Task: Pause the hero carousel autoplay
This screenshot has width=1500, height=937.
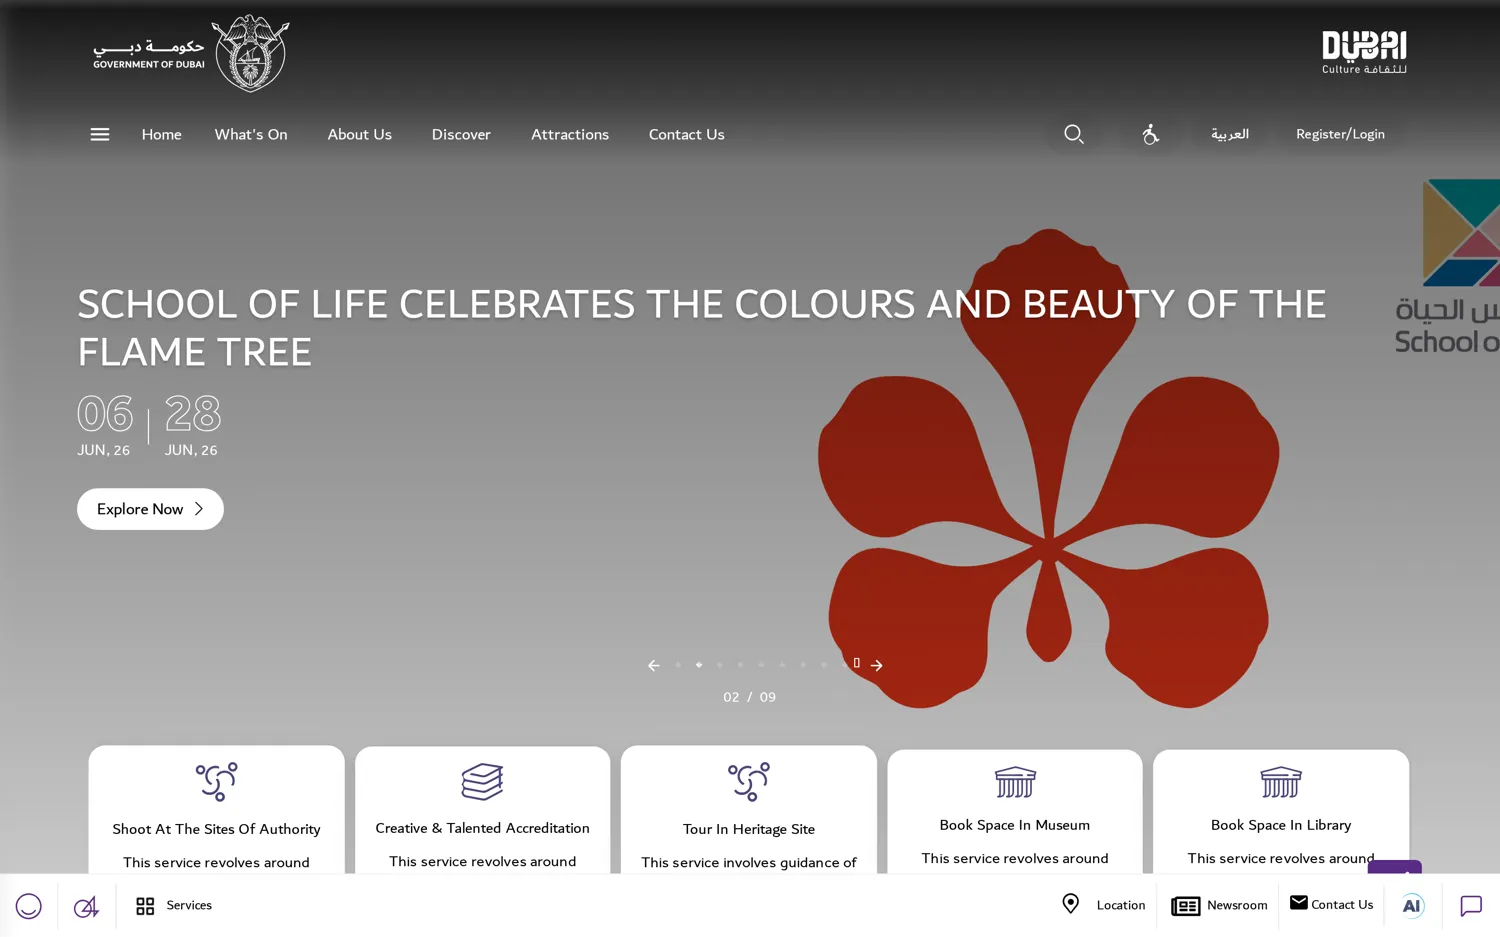Action: (x=857, y=663)
